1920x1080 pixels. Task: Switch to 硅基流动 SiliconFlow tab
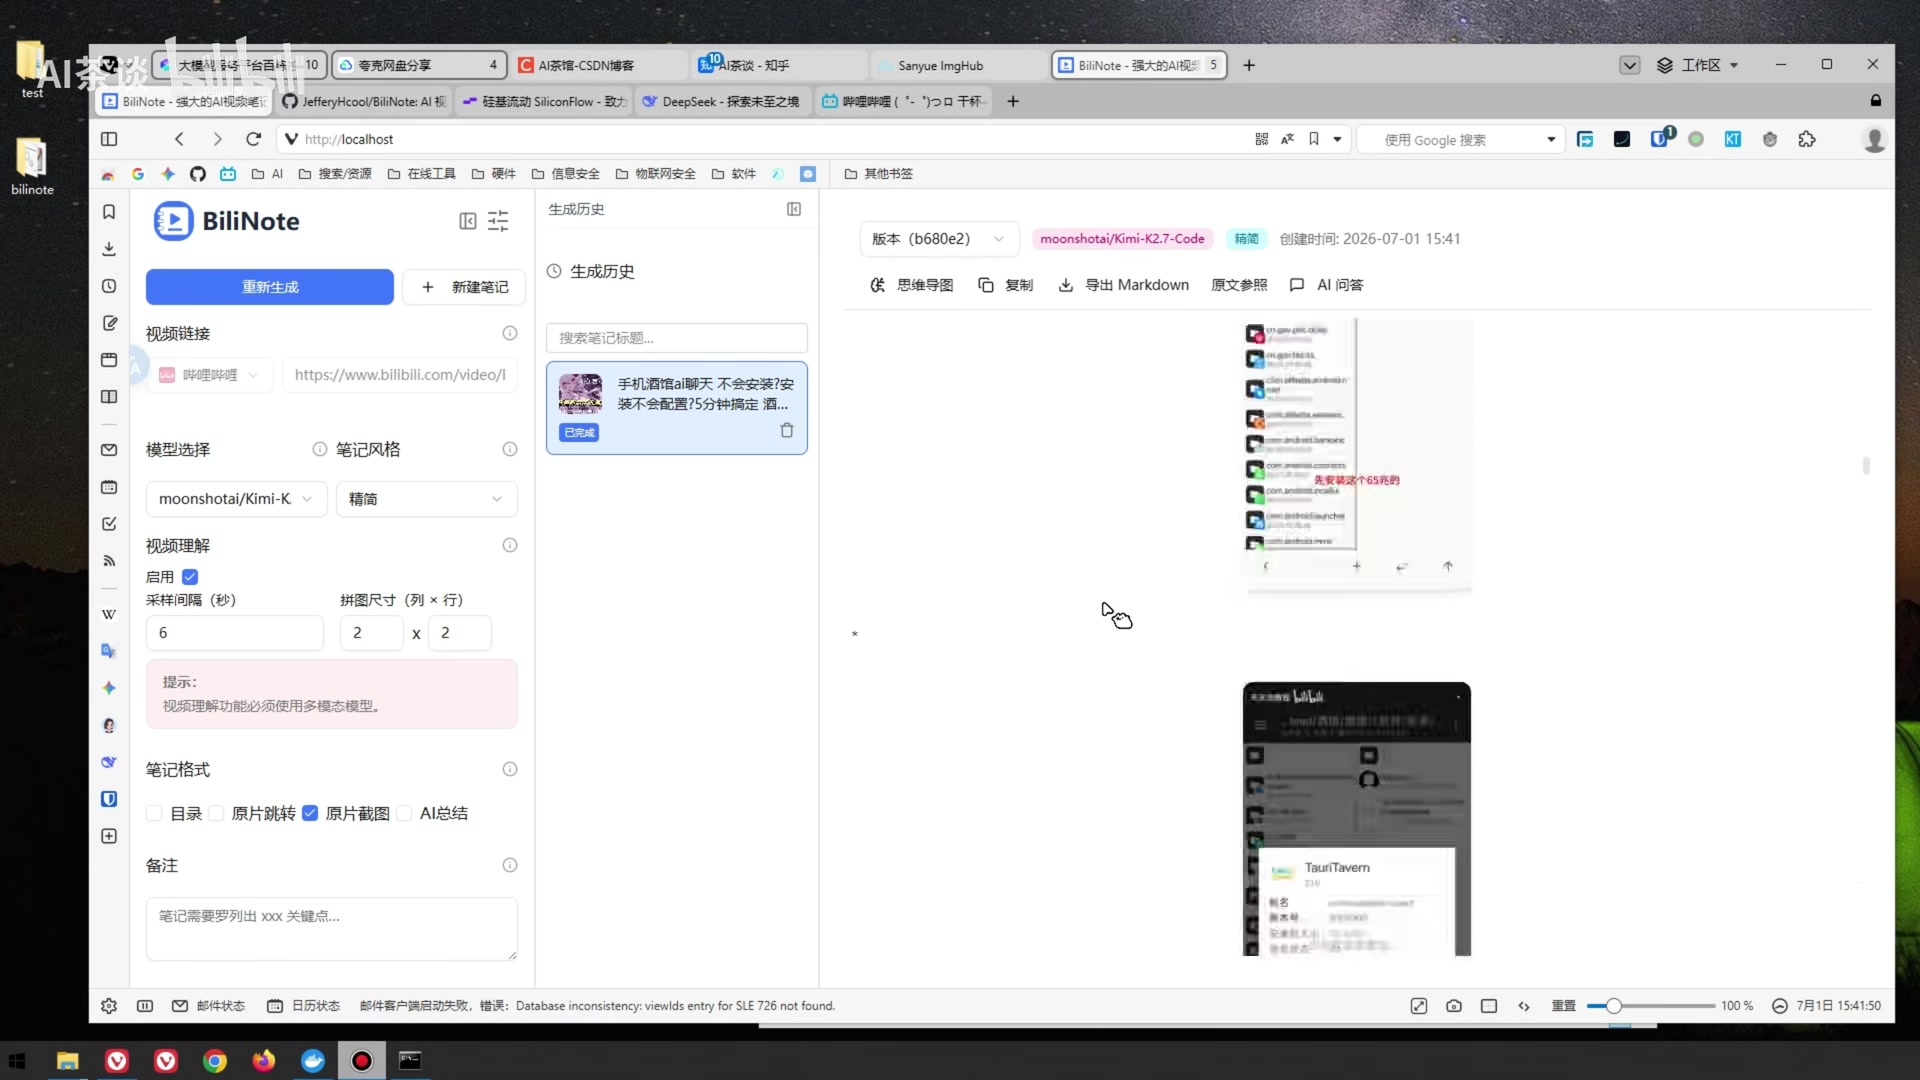coord(544,101)
